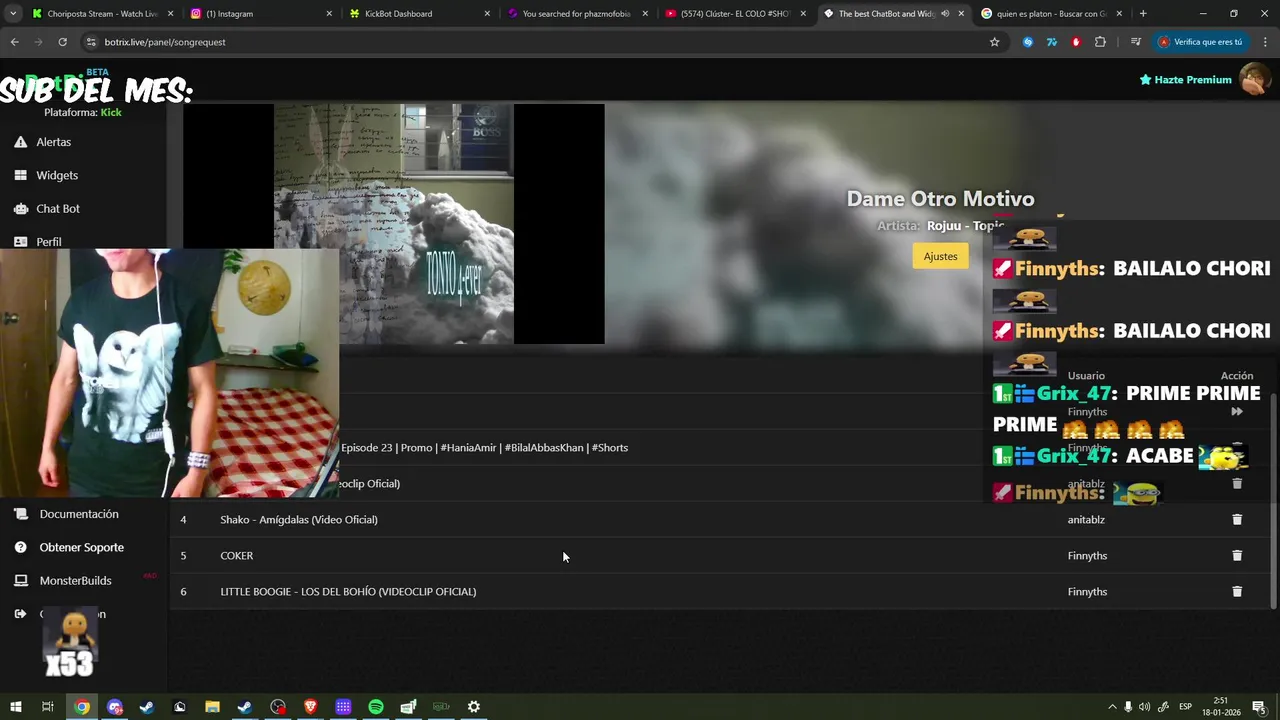Image resolution: width=1280 pixels, height=720 pixels.
Task: Open Spotify from the taskbar
Action: click(x=376, y=707)
